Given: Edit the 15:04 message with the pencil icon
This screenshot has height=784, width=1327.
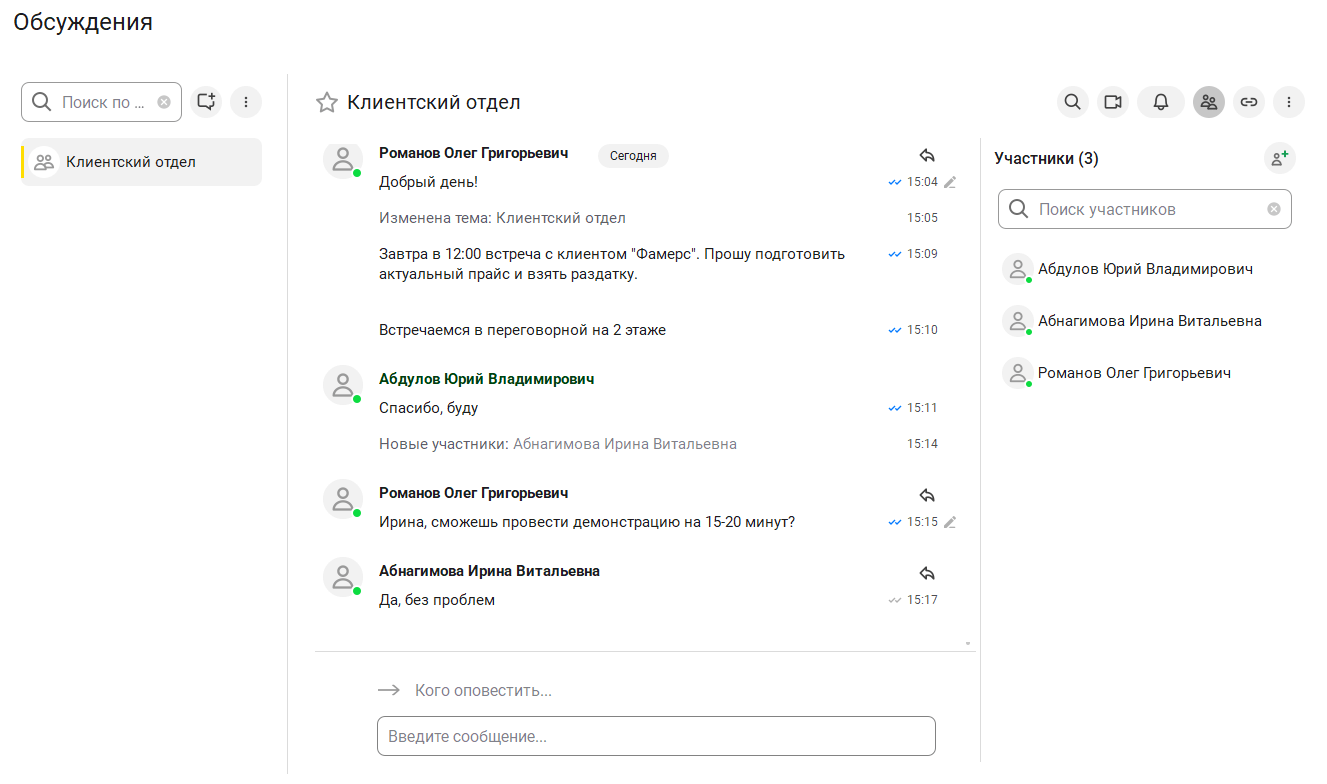Looking at the screenshot, I should (x=950, y=183).
